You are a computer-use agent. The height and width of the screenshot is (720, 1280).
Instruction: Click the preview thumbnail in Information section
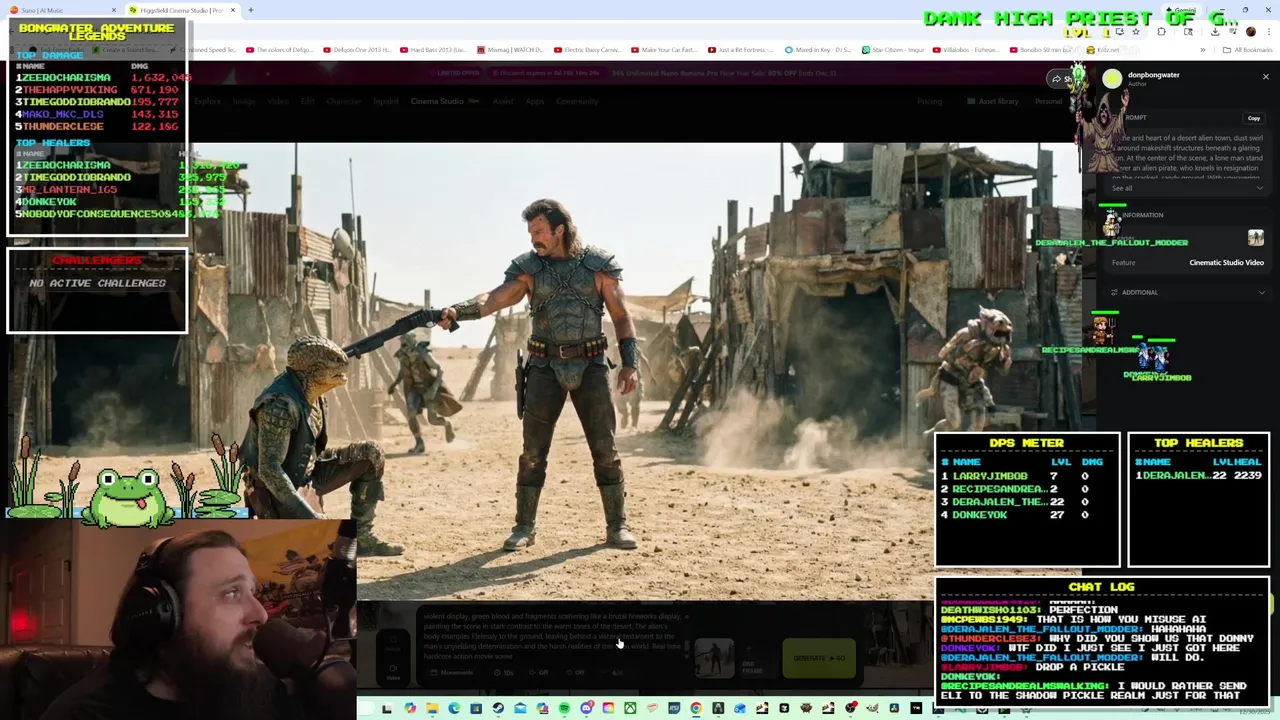pyautogui.click(x=1255, y=237)
